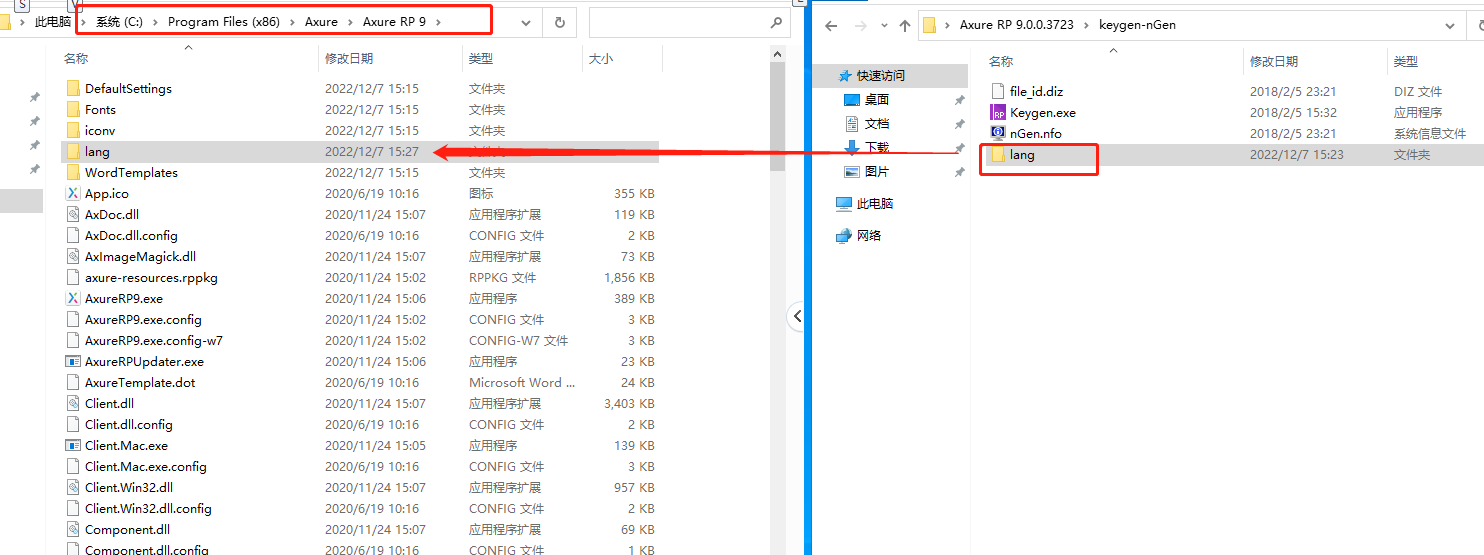Click Program Files (x86) breadcrumb
This screenshot has height=555, width=1484.
point(223,22)
